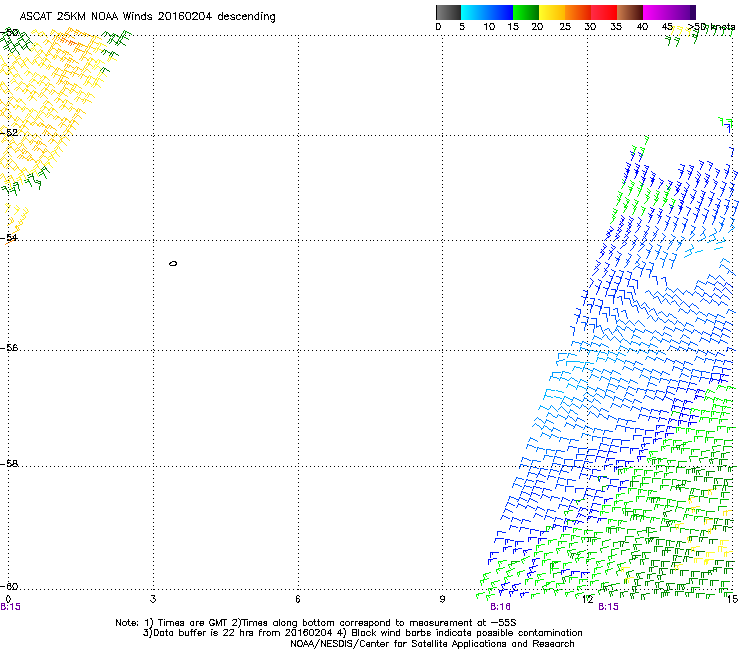This screenshot has width=740, height=650.
Task: Click the '5' label under color scale
Action: pyautogui.click(x=462, y=27)
